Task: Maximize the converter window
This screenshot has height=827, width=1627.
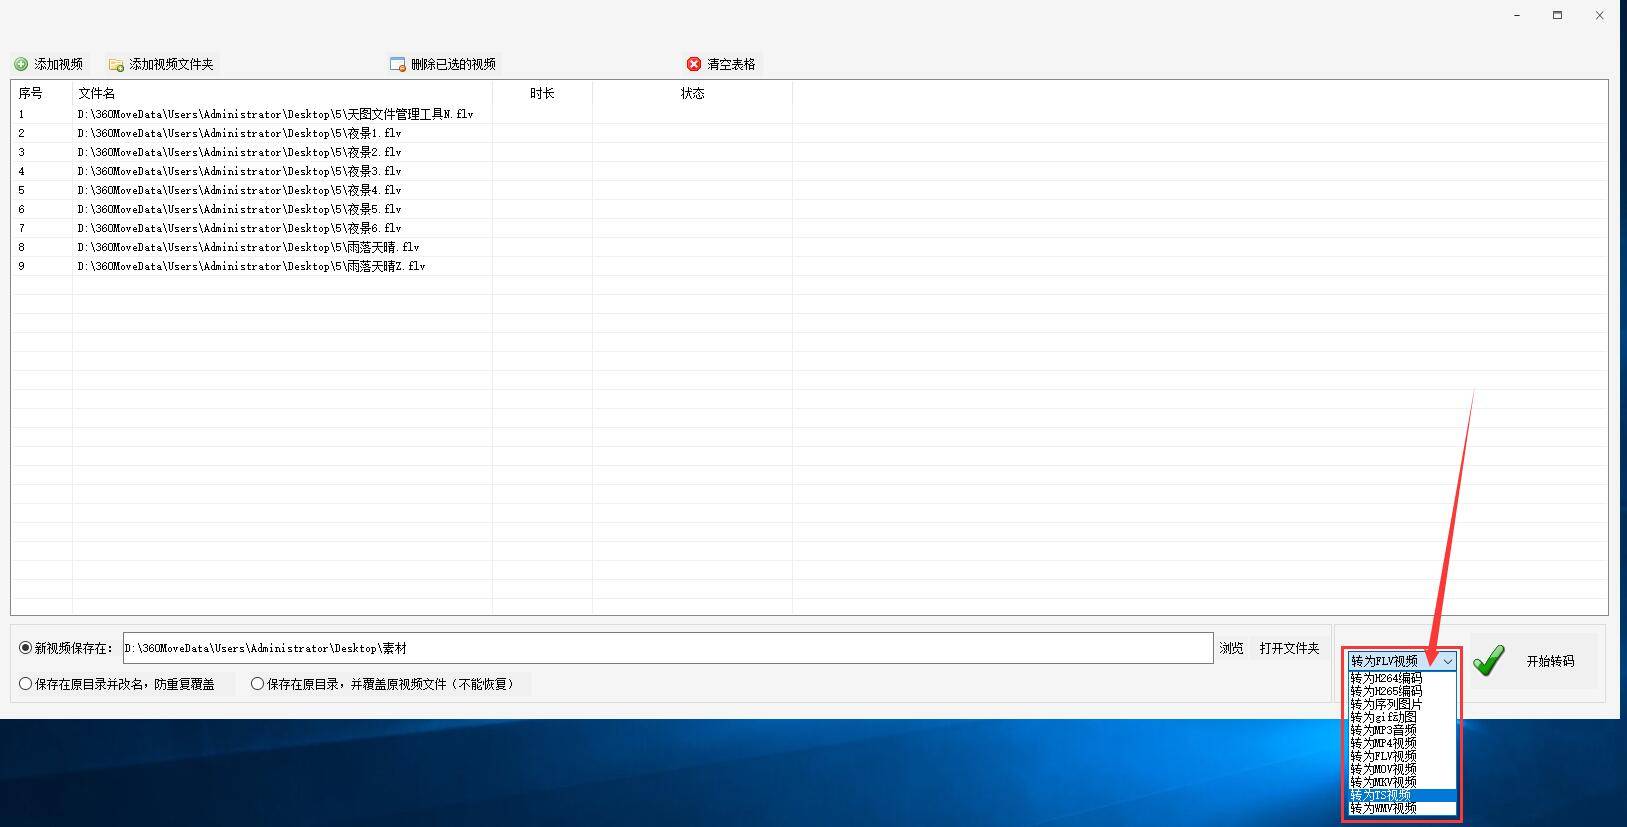Action: pyautogui.click(x=1558, y=15)
